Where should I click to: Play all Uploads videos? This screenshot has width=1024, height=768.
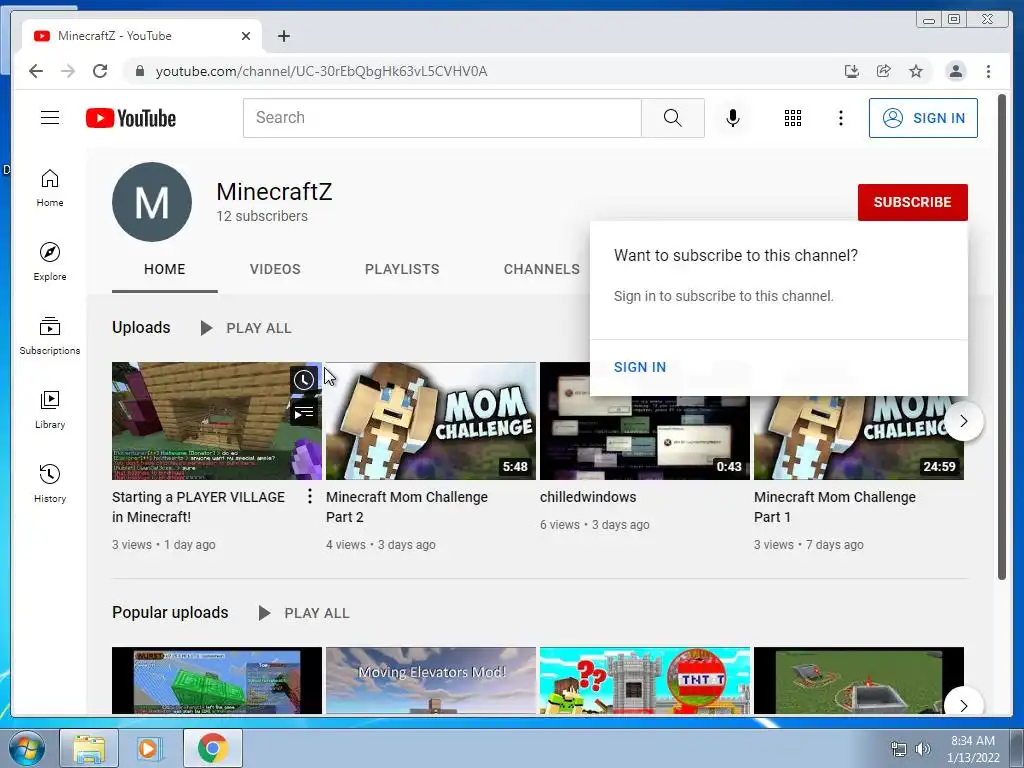point(246,328)
